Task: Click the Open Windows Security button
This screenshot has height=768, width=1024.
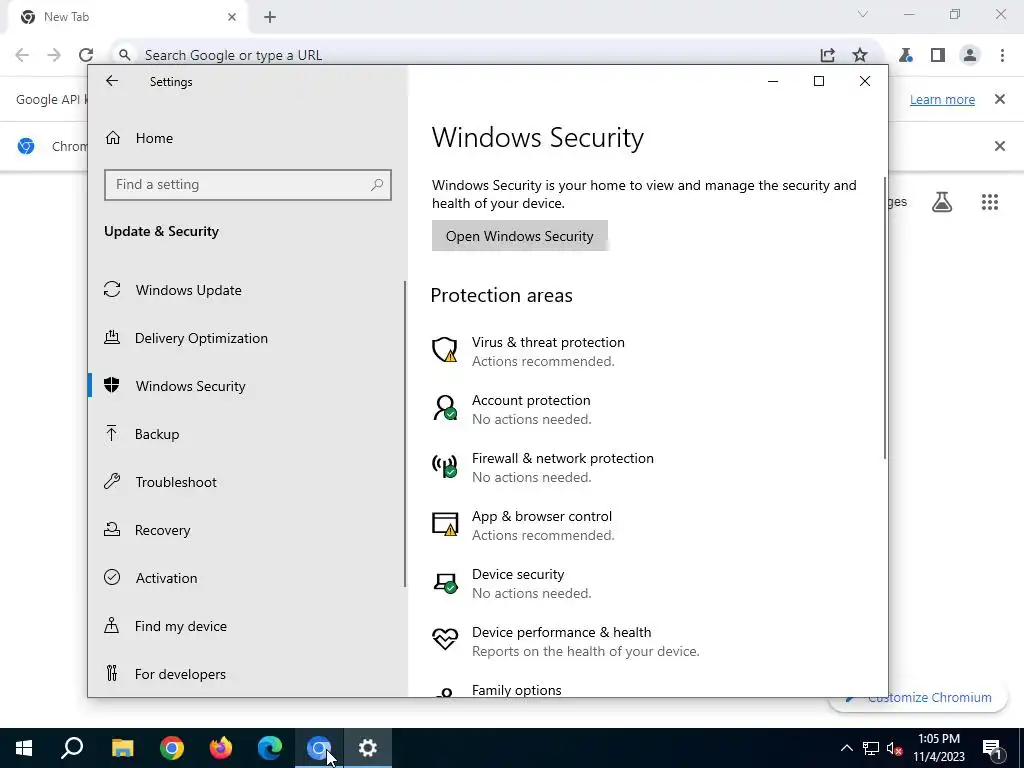Action: pos(520,236)
